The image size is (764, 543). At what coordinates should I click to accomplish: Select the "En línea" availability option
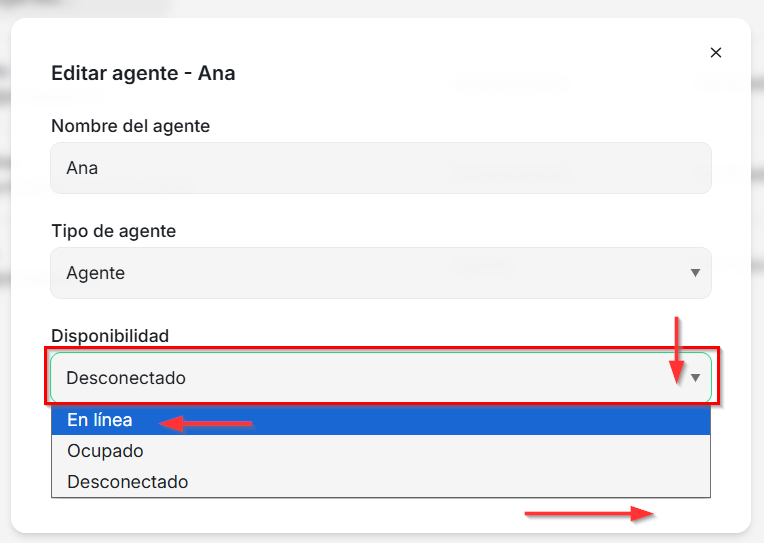click(x=100, y=420)
